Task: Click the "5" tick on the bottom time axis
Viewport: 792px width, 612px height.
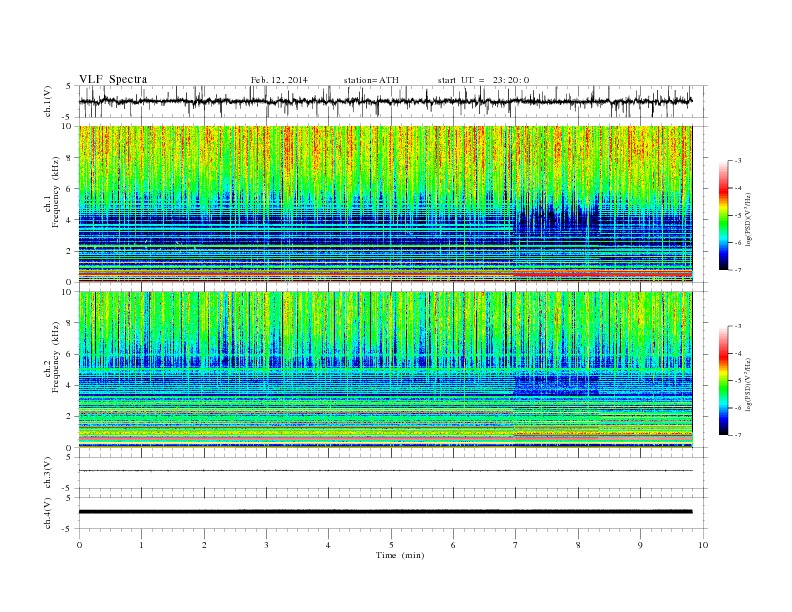Action: coord(391,545)
